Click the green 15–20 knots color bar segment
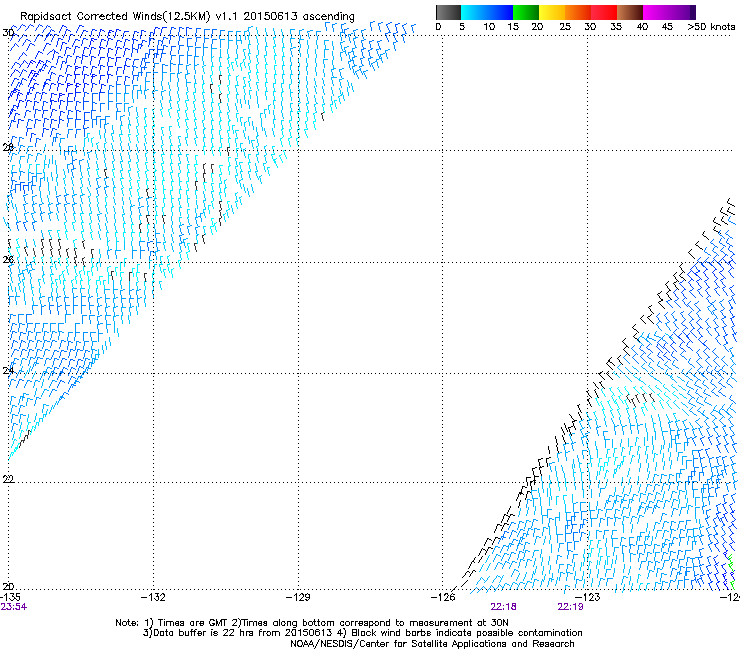This screenshot has width=740, height=650. click(526, 12)
